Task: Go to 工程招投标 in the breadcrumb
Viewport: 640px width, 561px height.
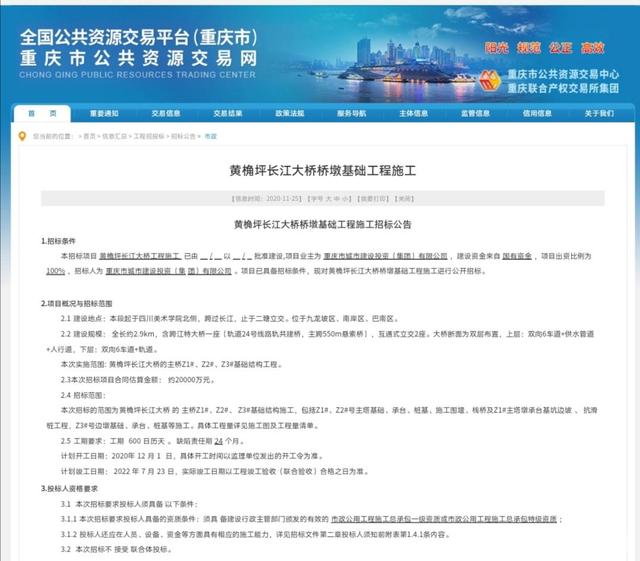Action: (149, 136)
